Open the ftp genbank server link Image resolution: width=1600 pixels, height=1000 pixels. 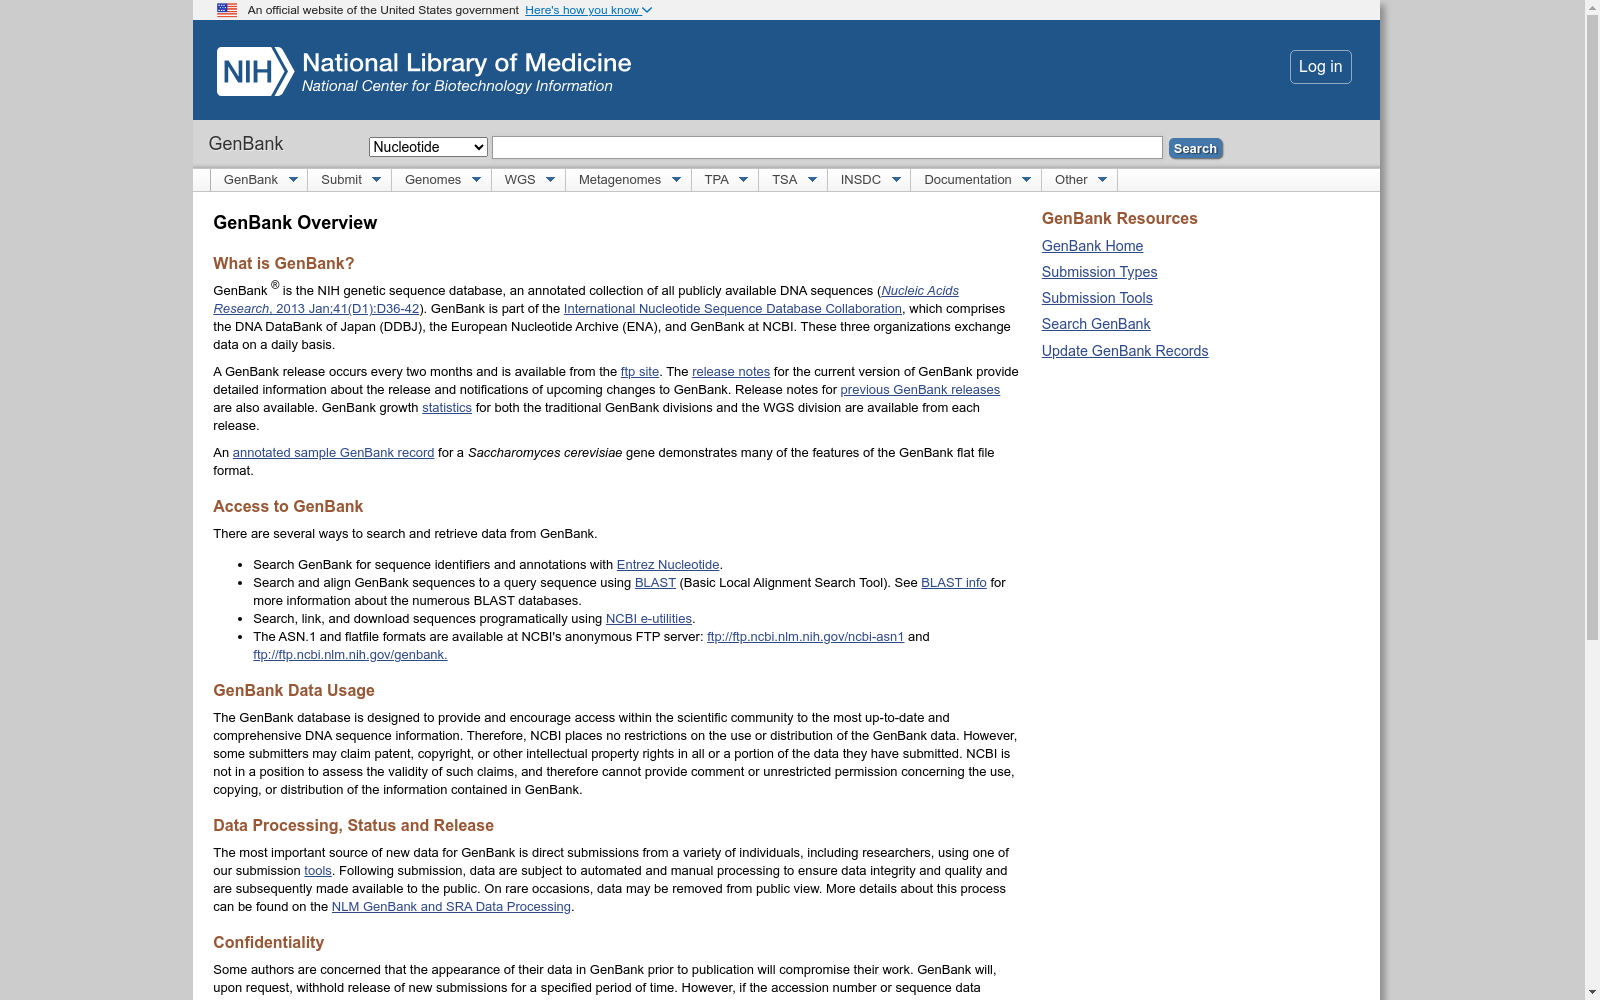pos(350,655)
